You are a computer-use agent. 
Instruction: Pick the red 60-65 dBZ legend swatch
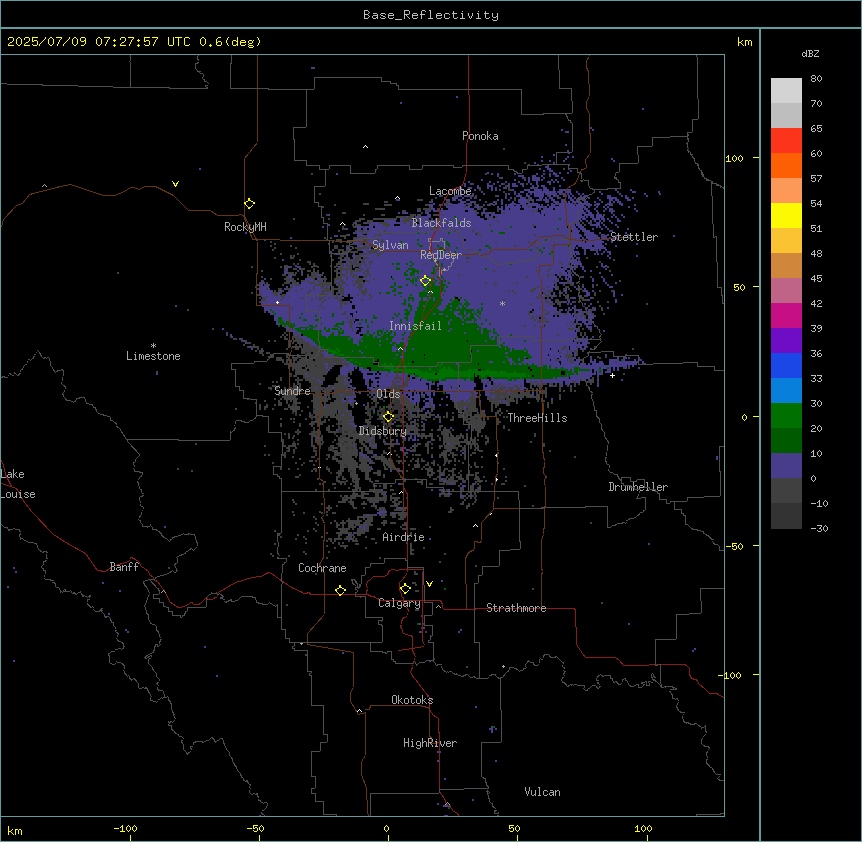(786, 141)
